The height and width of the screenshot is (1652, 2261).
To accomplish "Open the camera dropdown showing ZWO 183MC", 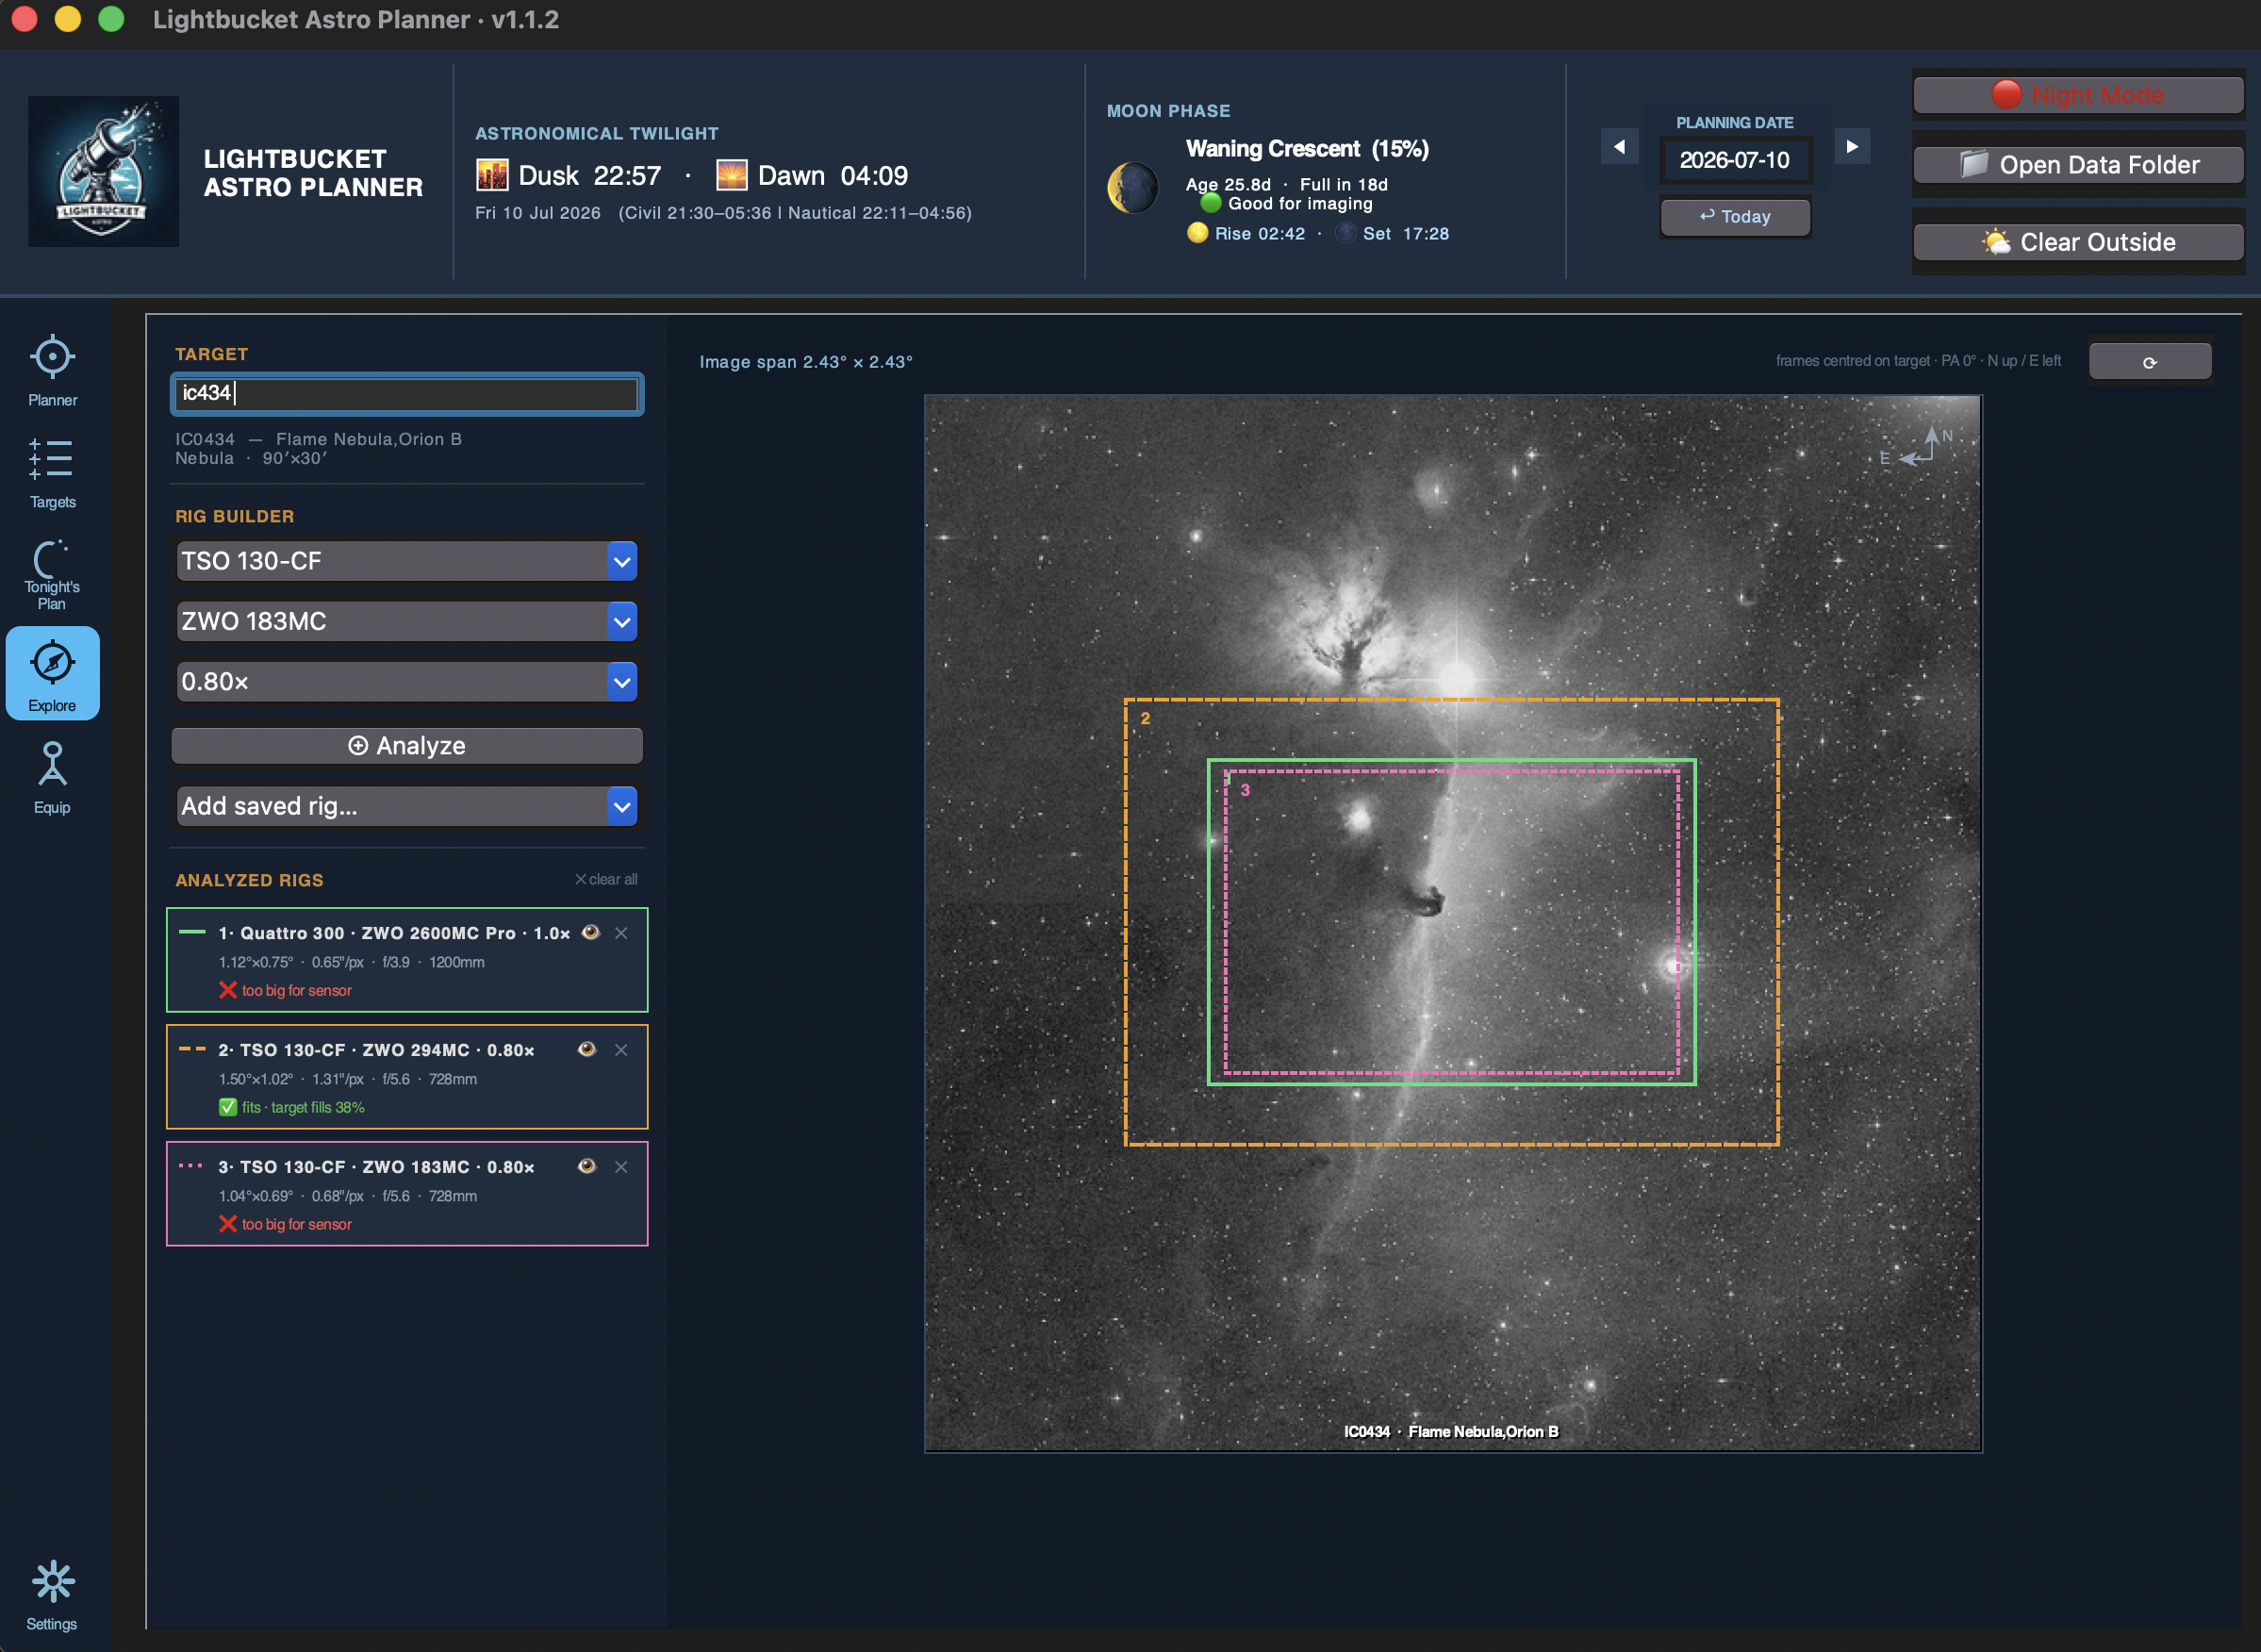I will tap(407, 621).
